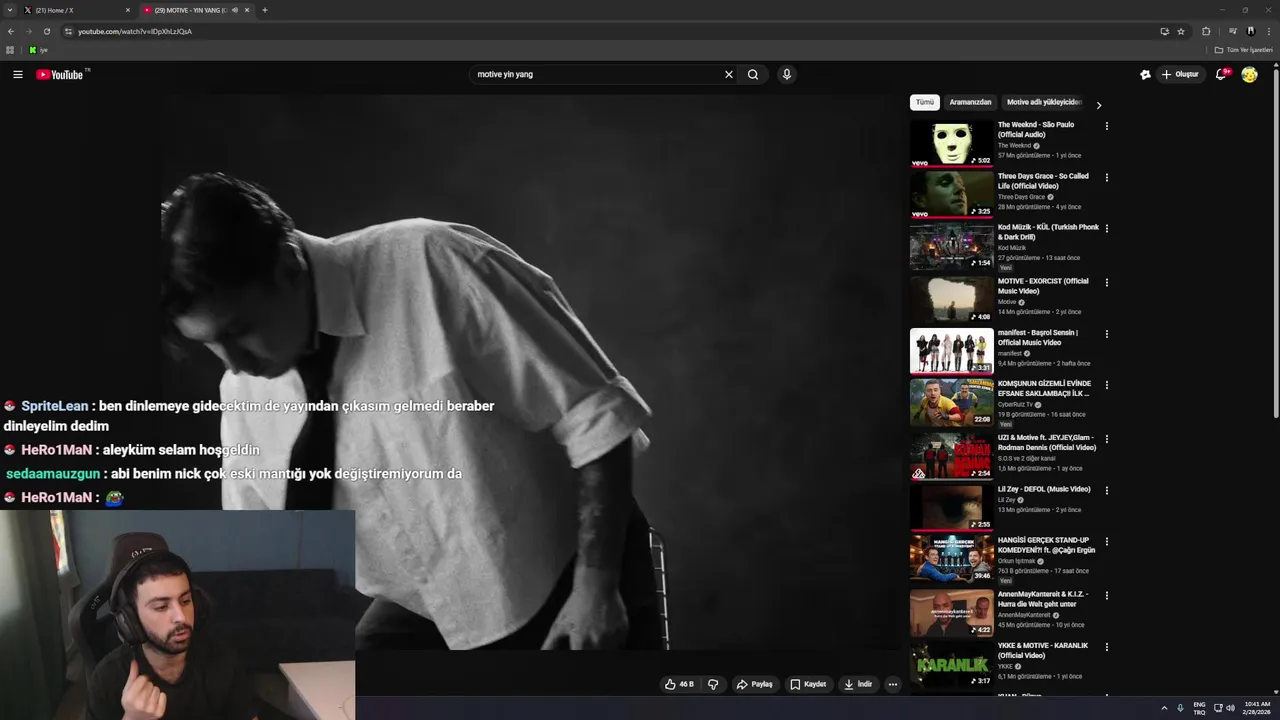The width and height of the screenshot is (1280, 720).
Task: Open options for UZI & Motive video
Action: (1106, 439)
